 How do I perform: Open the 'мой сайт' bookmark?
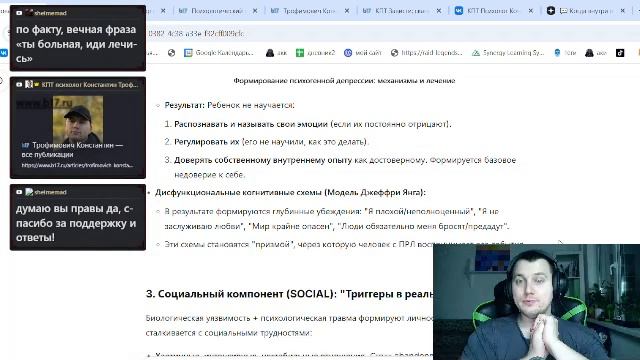tap(362, 53)
